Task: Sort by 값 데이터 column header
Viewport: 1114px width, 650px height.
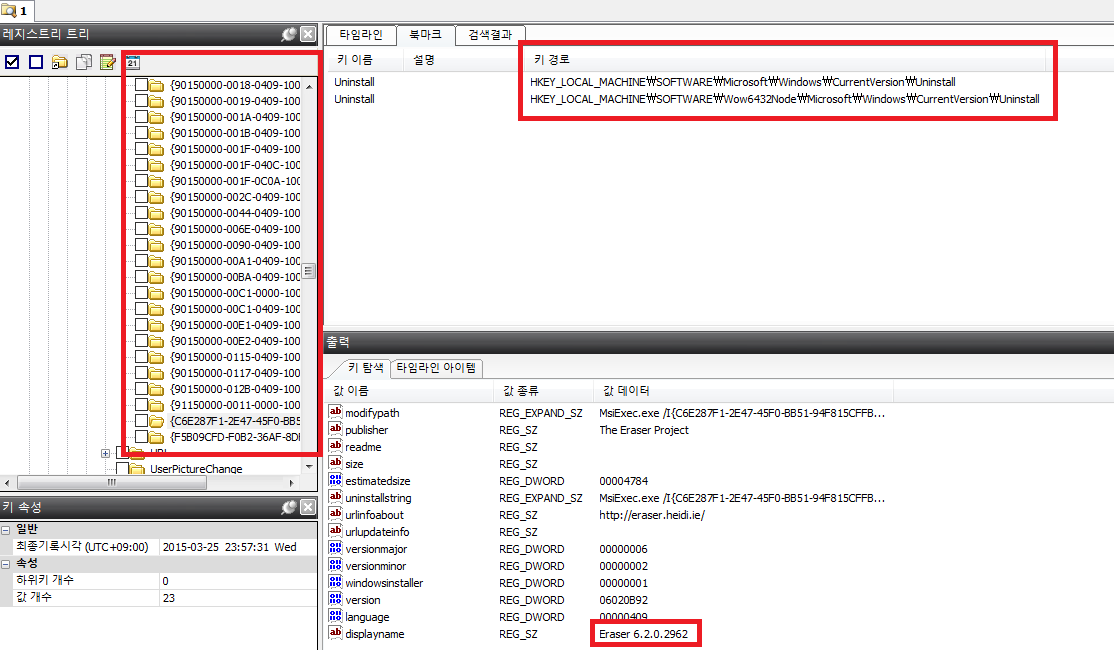Action: [x=744, y=391]
